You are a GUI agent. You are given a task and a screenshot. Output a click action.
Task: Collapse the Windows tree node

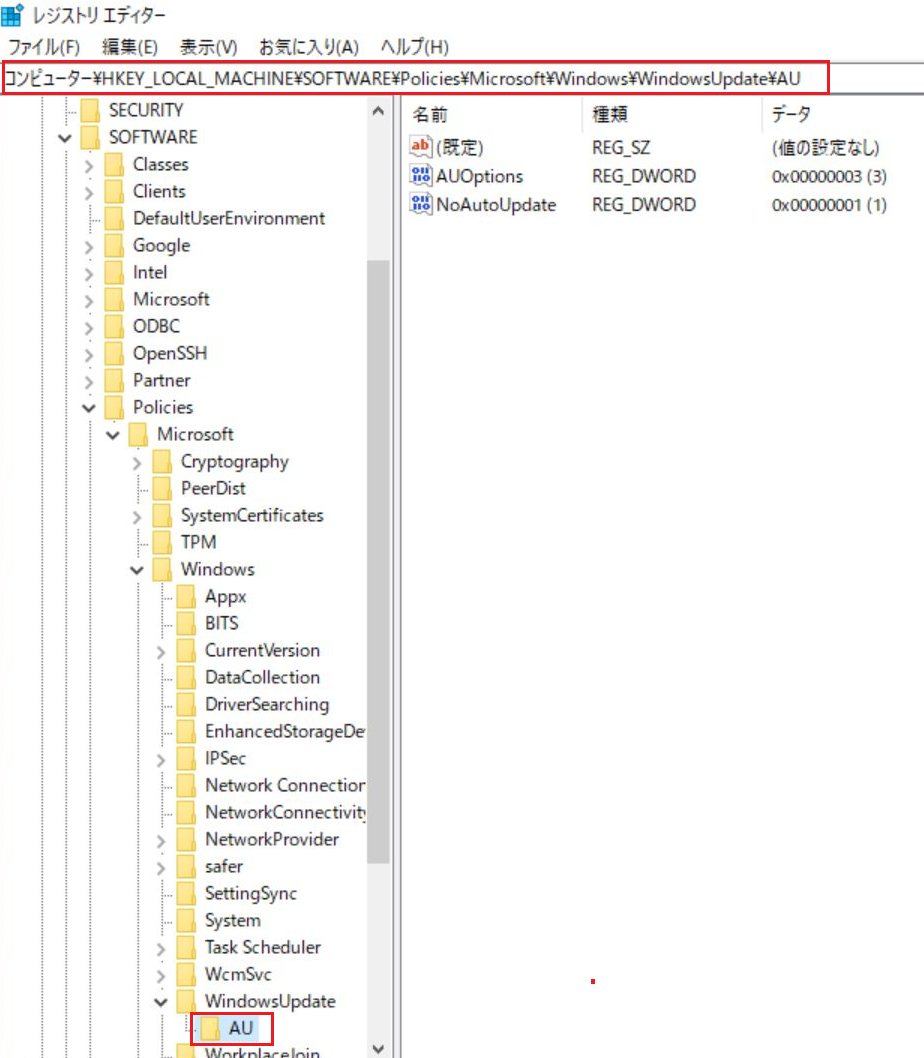[137, 569]
